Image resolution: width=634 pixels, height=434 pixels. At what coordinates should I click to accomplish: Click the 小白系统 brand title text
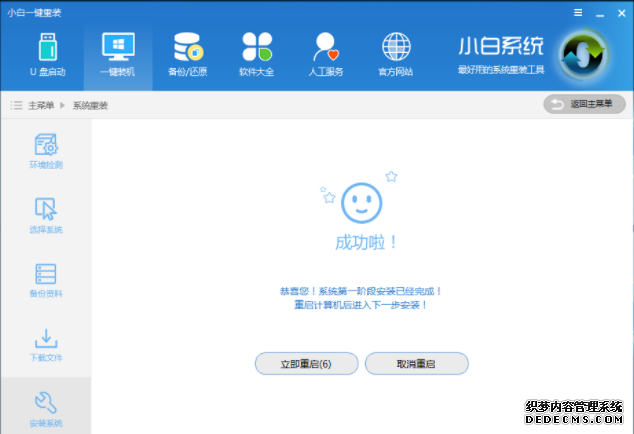pos(501,46)
